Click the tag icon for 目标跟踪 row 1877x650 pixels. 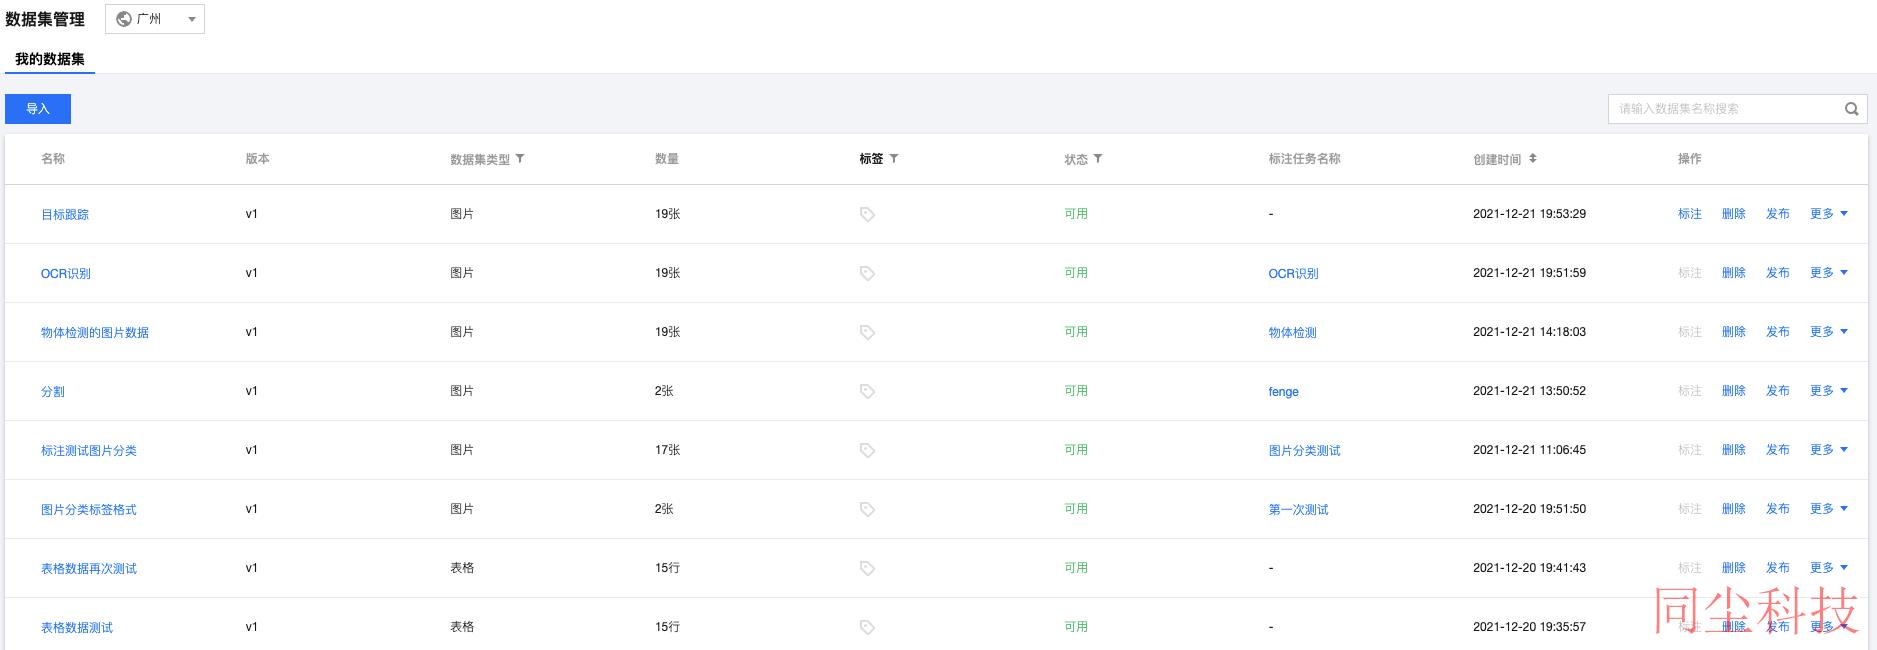tap(867, 214)
